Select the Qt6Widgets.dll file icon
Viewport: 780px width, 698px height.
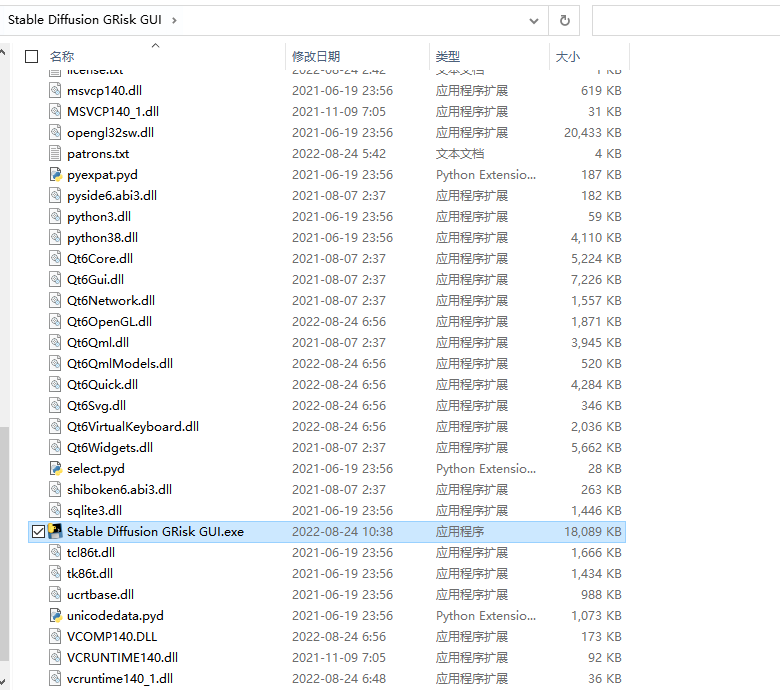55,447
